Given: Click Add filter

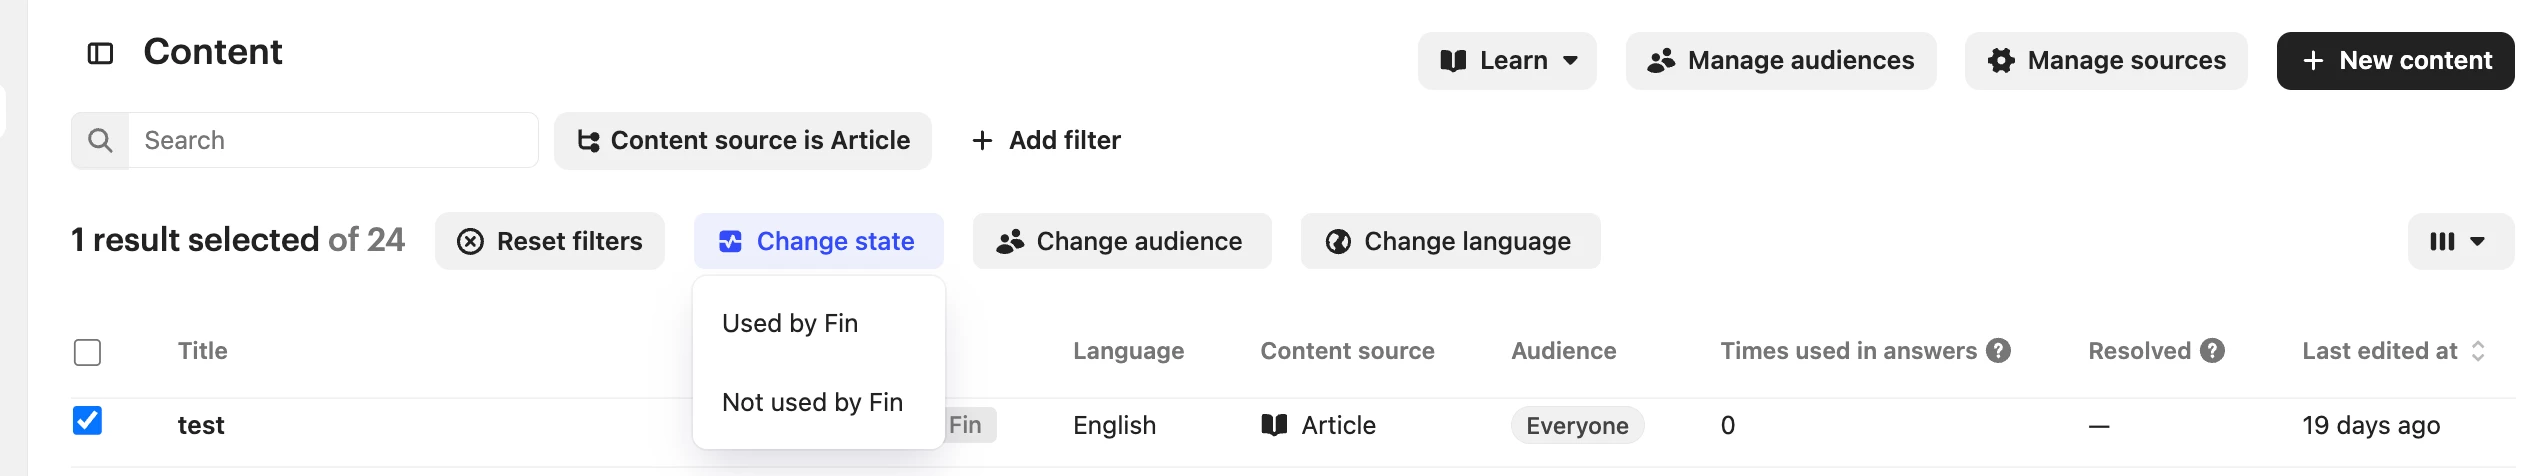Looking at the screenshot, I should (x=1046, y=141).
